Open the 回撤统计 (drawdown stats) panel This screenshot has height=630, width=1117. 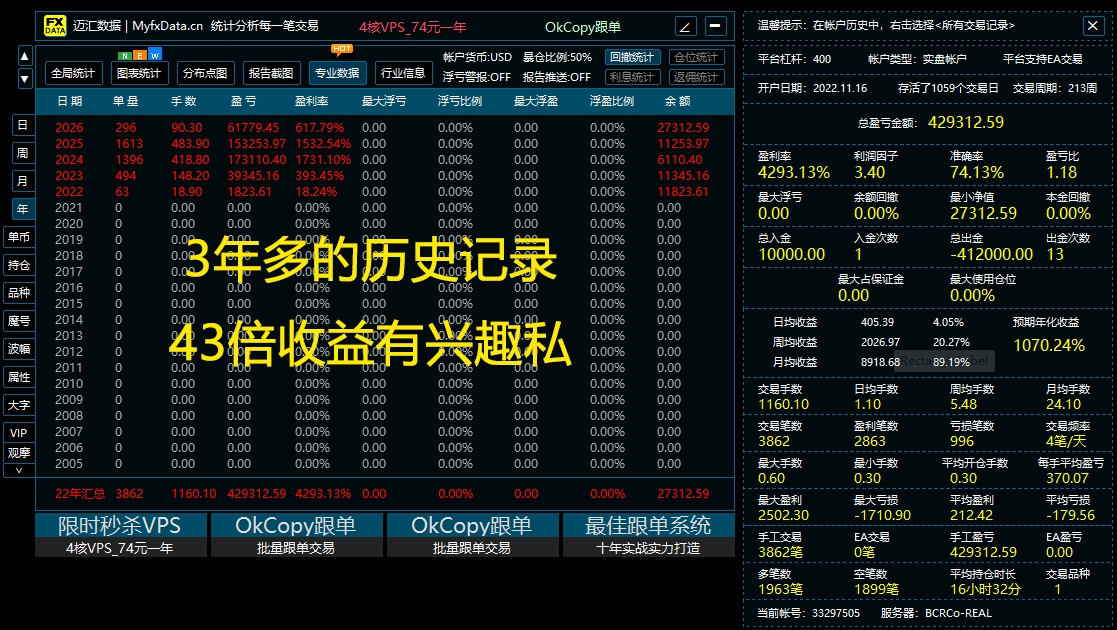(632, 57)
